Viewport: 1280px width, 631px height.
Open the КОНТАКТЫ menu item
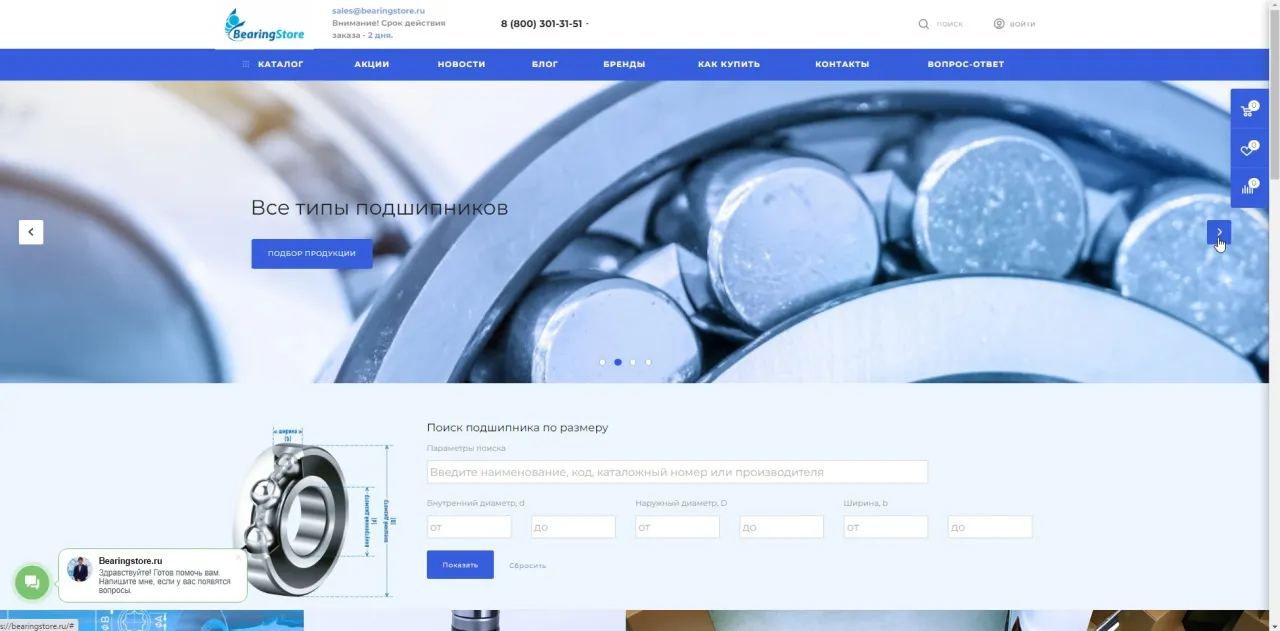[843, 63]
